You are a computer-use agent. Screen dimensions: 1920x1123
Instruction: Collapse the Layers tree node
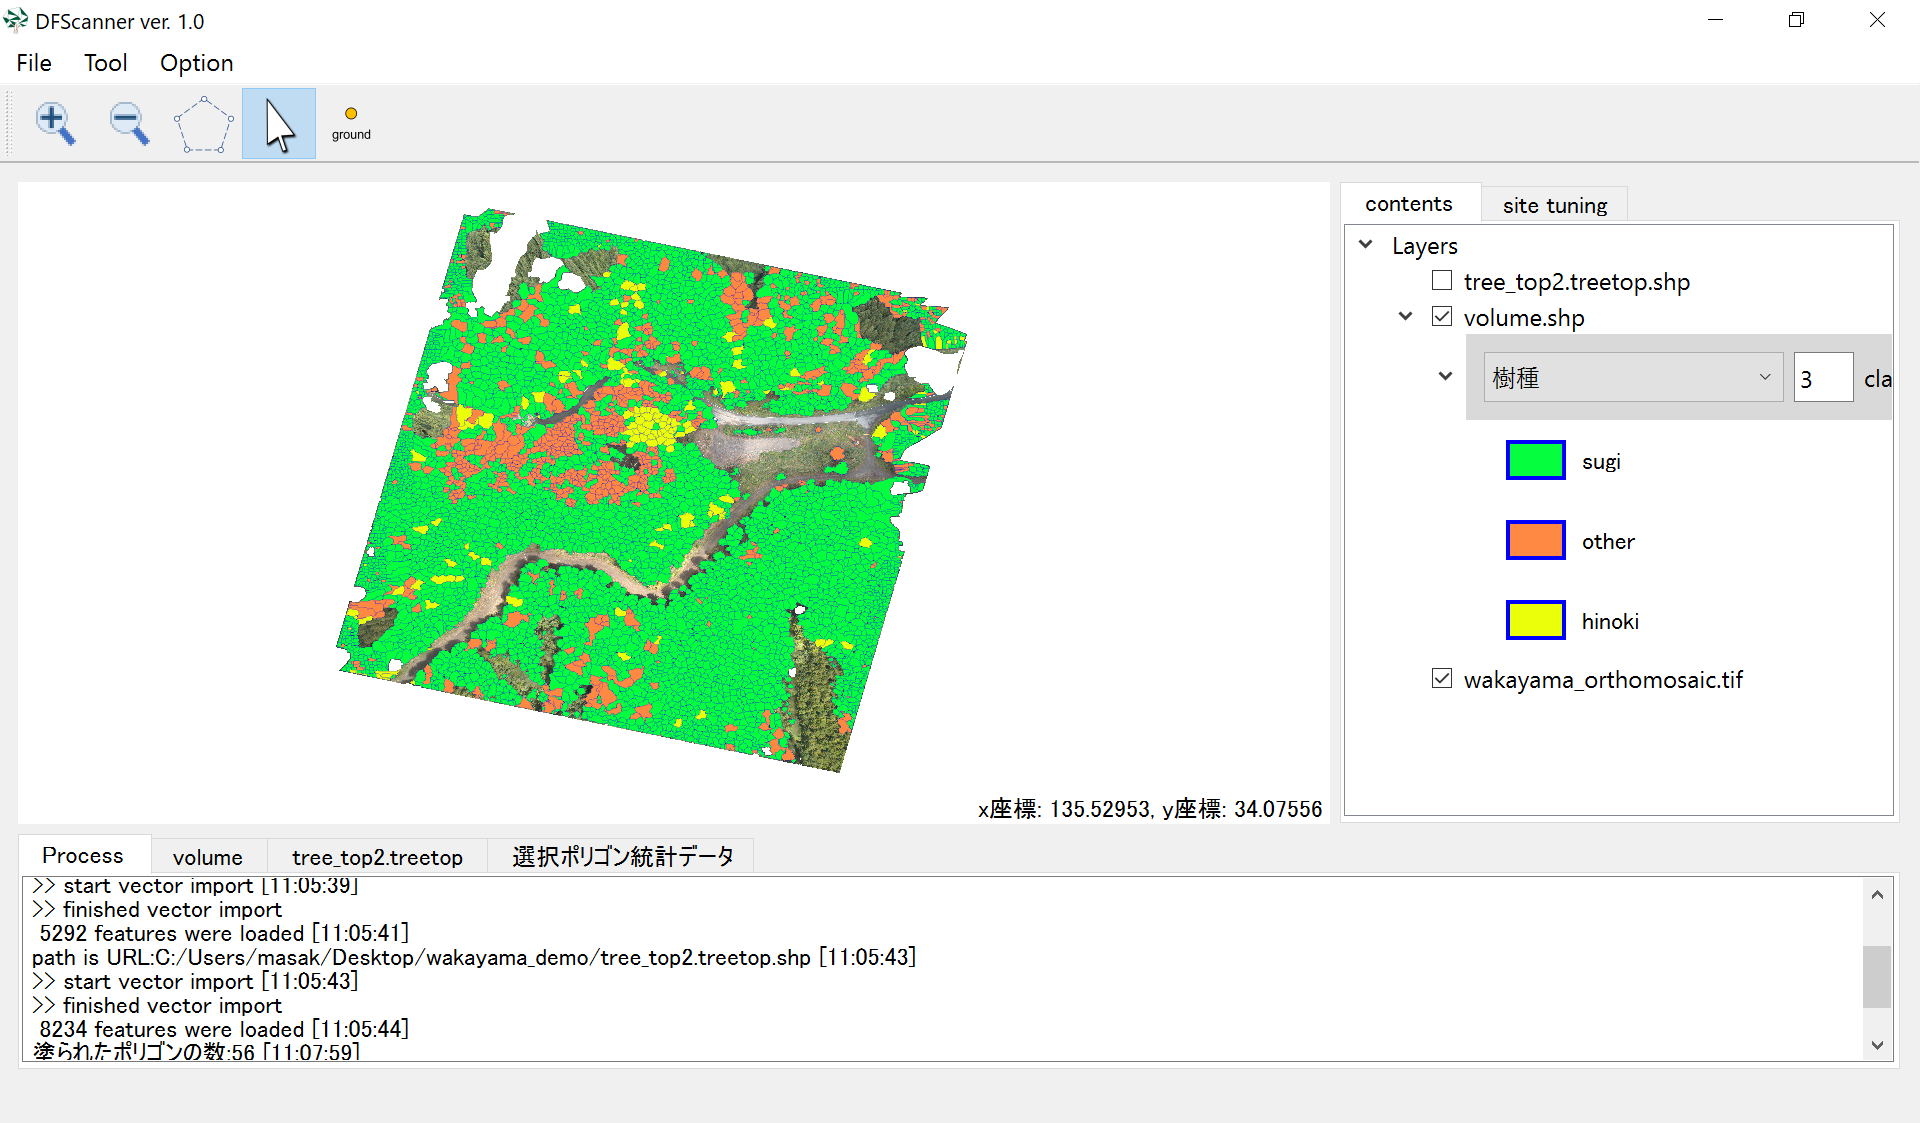(1366, 245)
